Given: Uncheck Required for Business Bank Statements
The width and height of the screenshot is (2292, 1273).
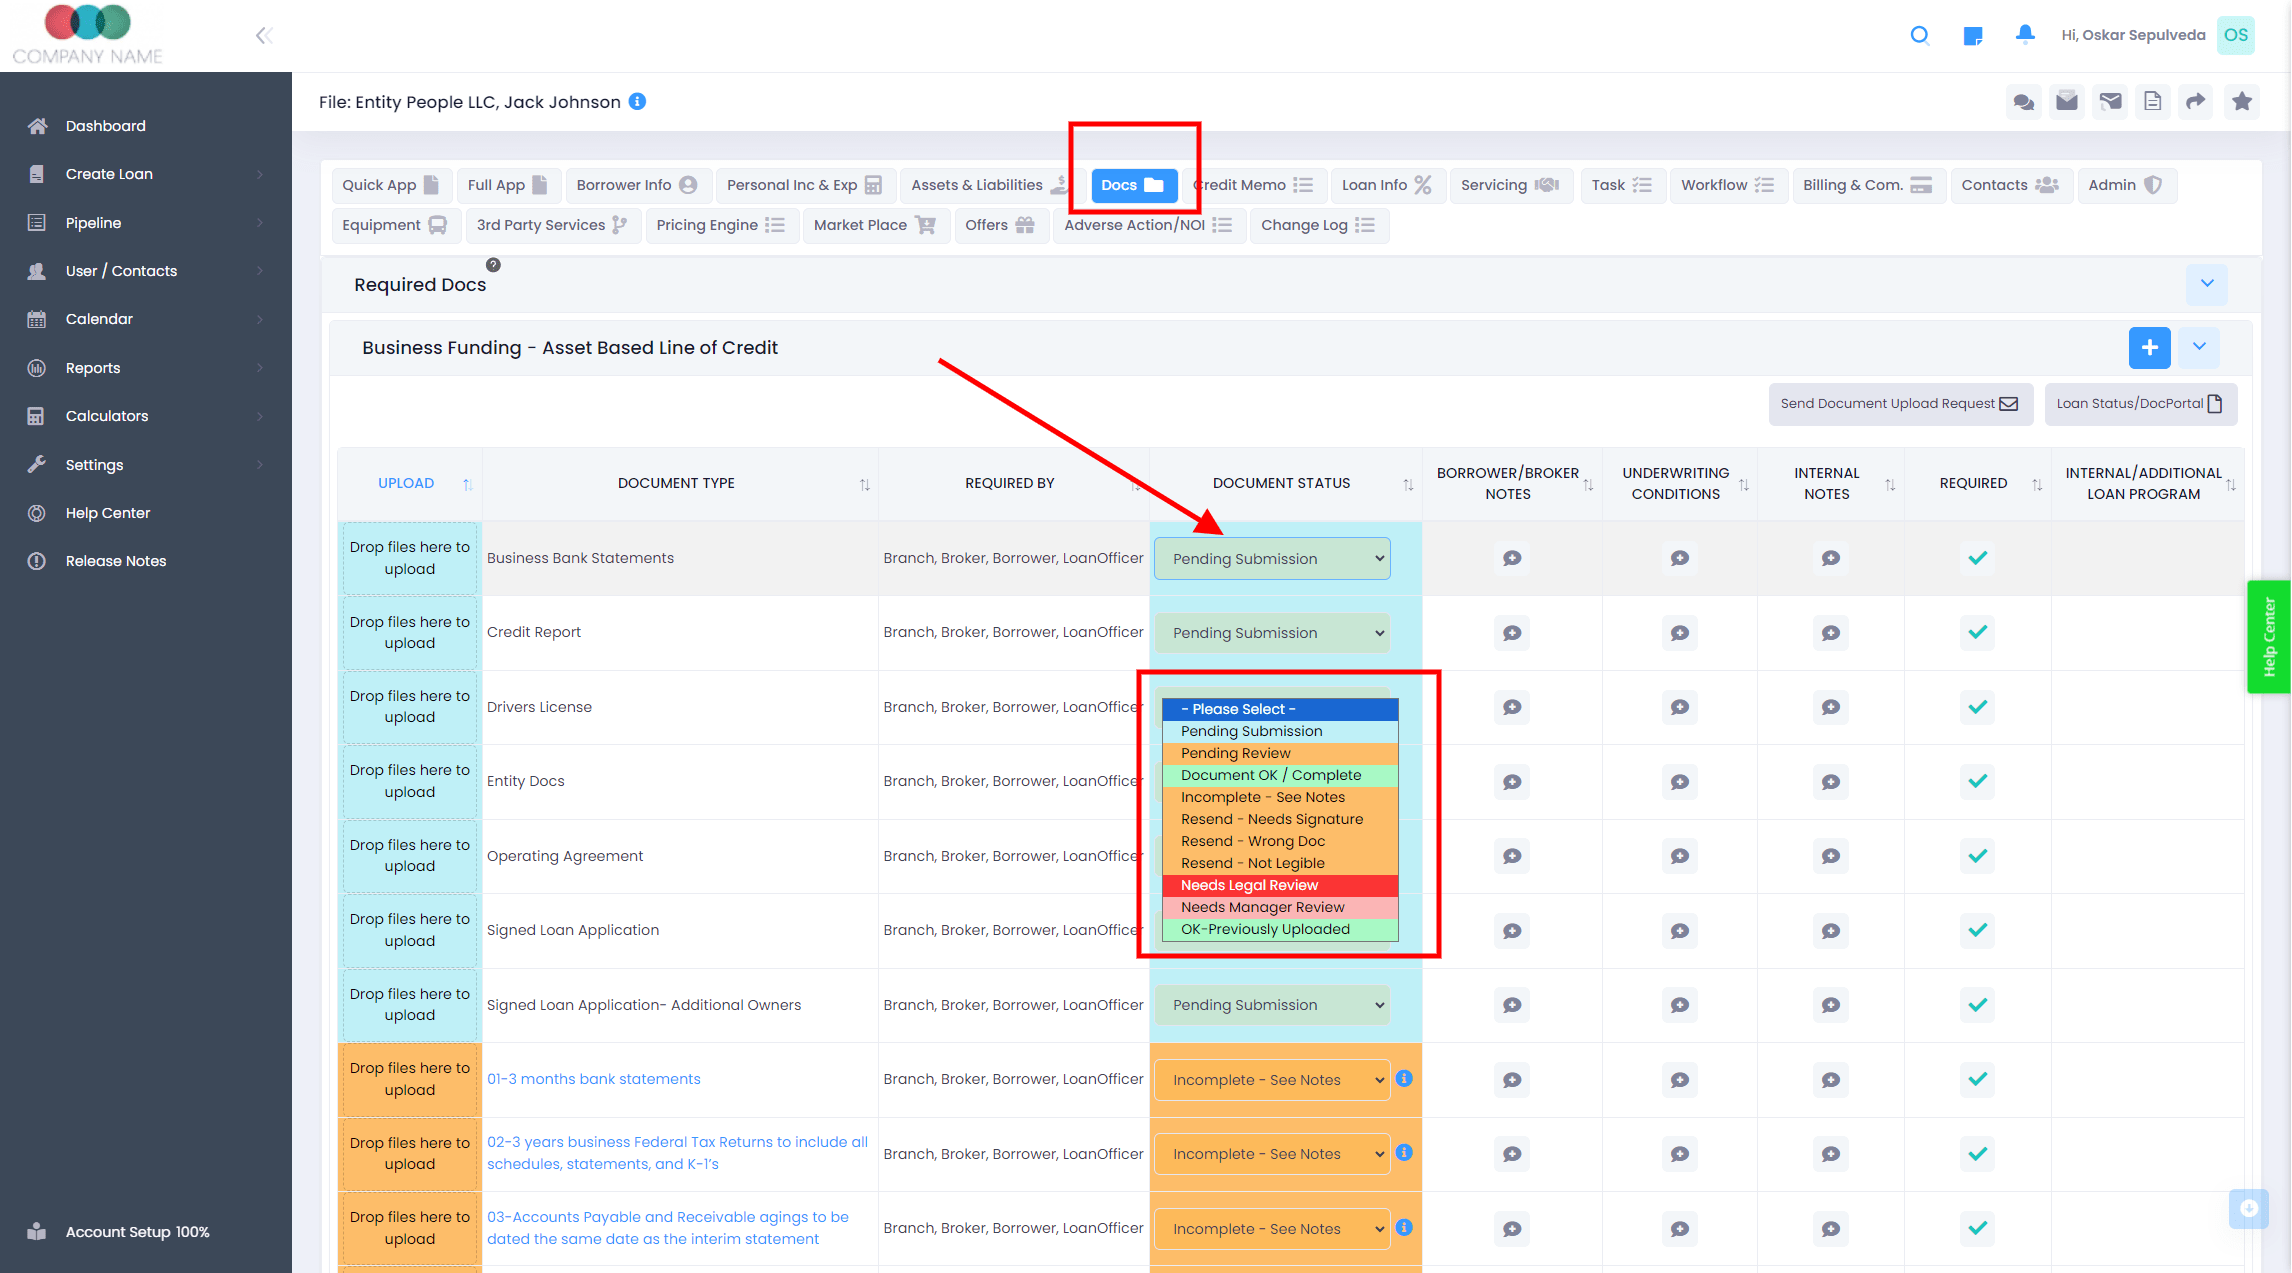Looking at the screenshot, I should (1977, 558).
